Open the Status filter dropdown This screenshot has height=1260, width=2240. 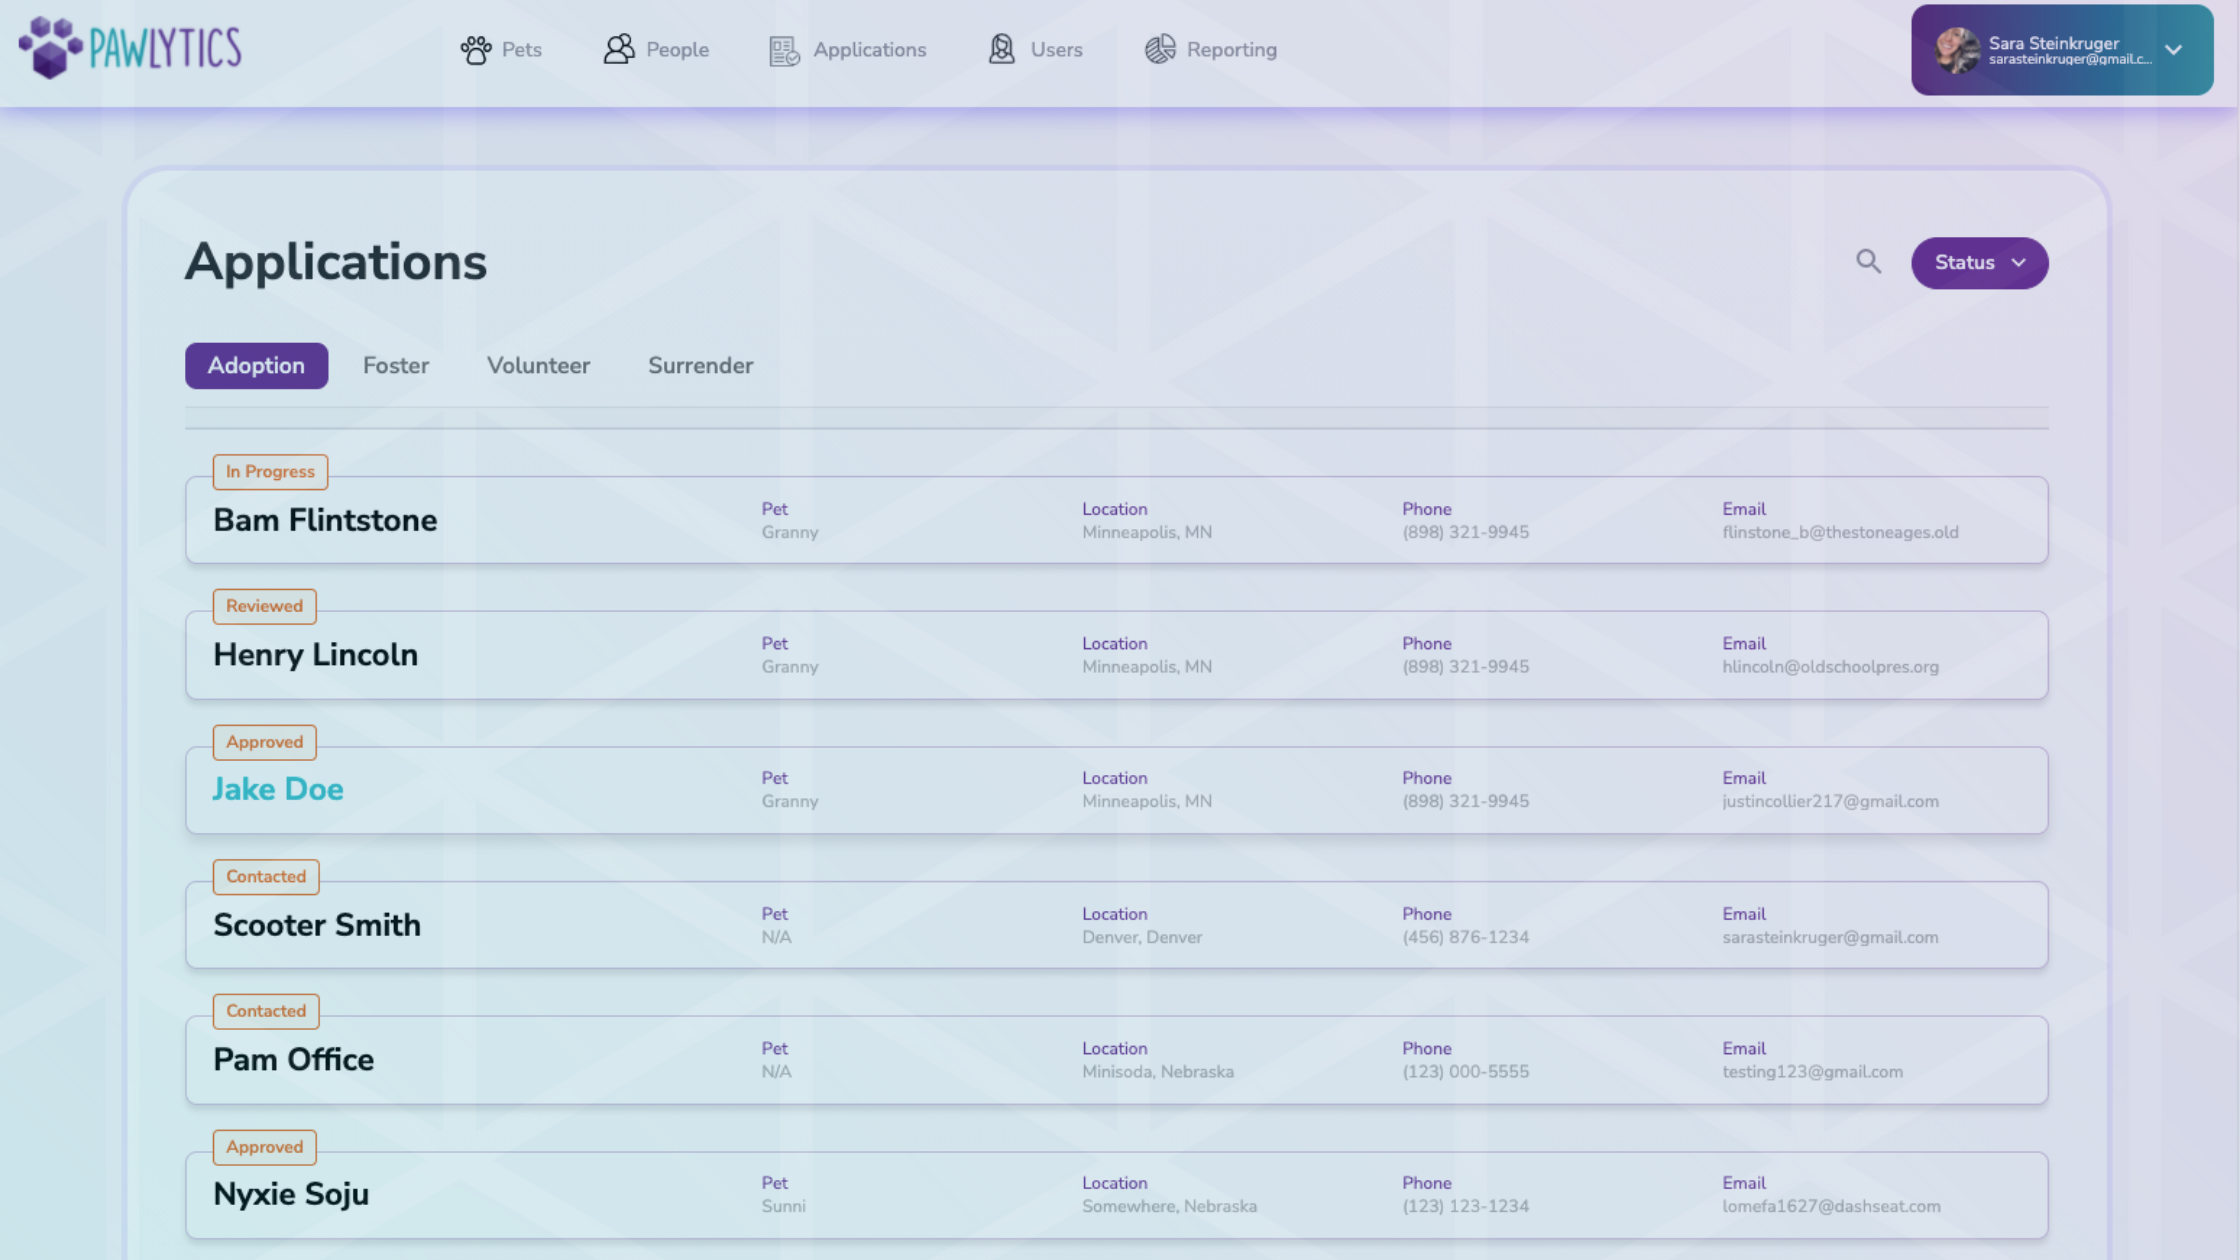point(1979,263)
